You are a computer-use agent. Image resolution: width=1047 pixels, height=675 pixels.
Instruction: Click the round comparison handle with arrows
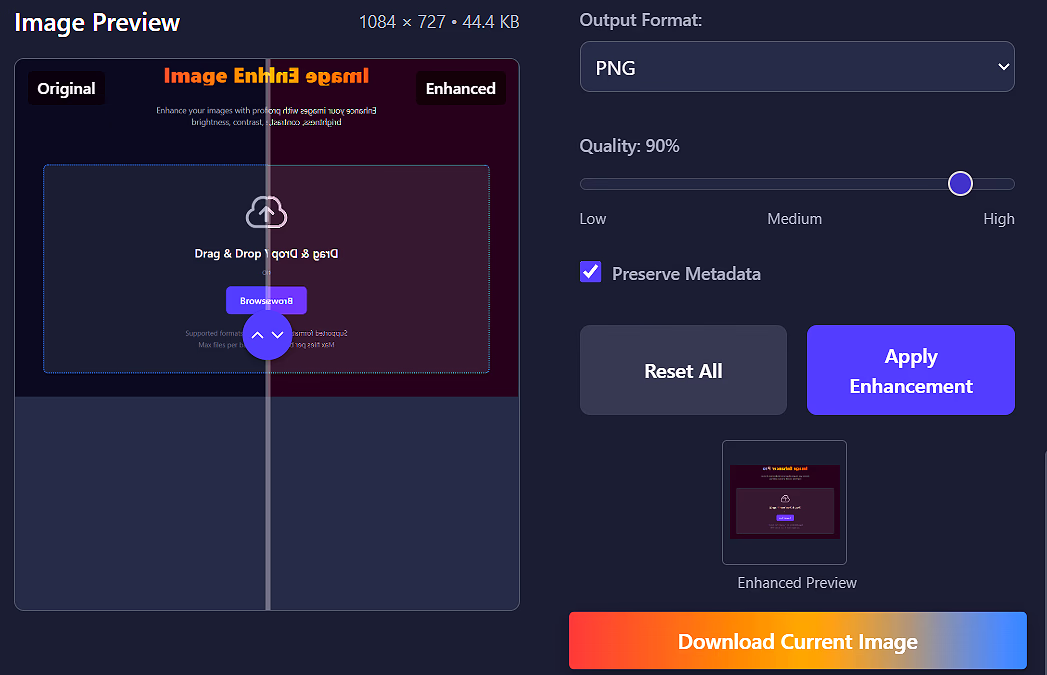pyautogui.click(x=267, y=335)
